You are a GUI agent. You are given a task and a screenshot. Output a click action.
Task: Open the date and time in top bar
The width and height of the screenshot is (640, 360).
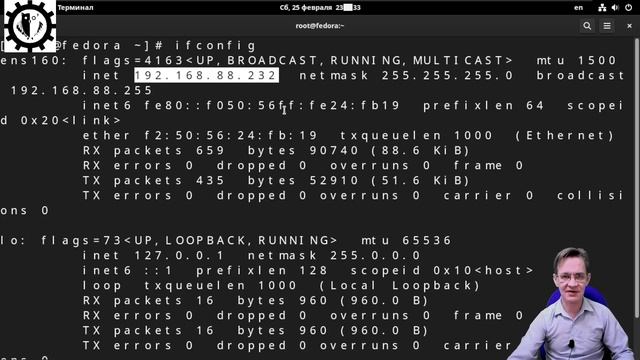[x=320, y=7]
